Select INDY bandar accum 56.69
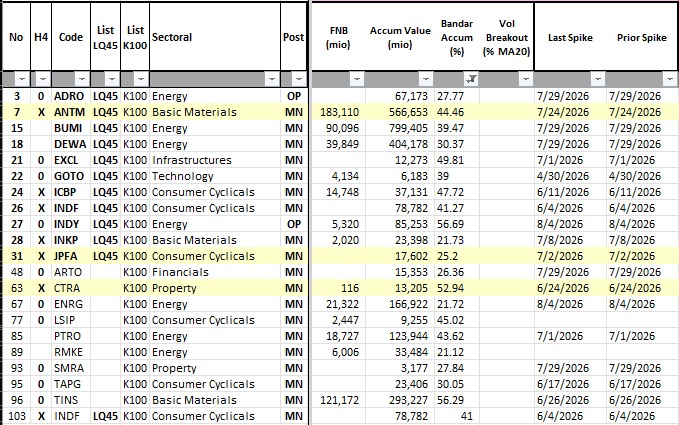The height and width of the screenshot is (425, 679). [457, 224]
